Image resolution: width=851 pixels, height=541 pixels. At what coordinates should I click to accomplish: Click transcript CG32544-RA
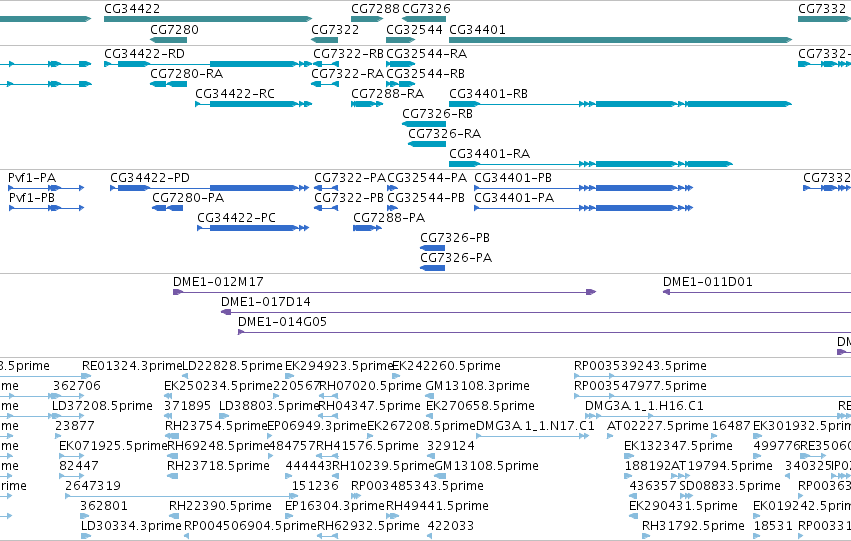(x=427, y=54)
